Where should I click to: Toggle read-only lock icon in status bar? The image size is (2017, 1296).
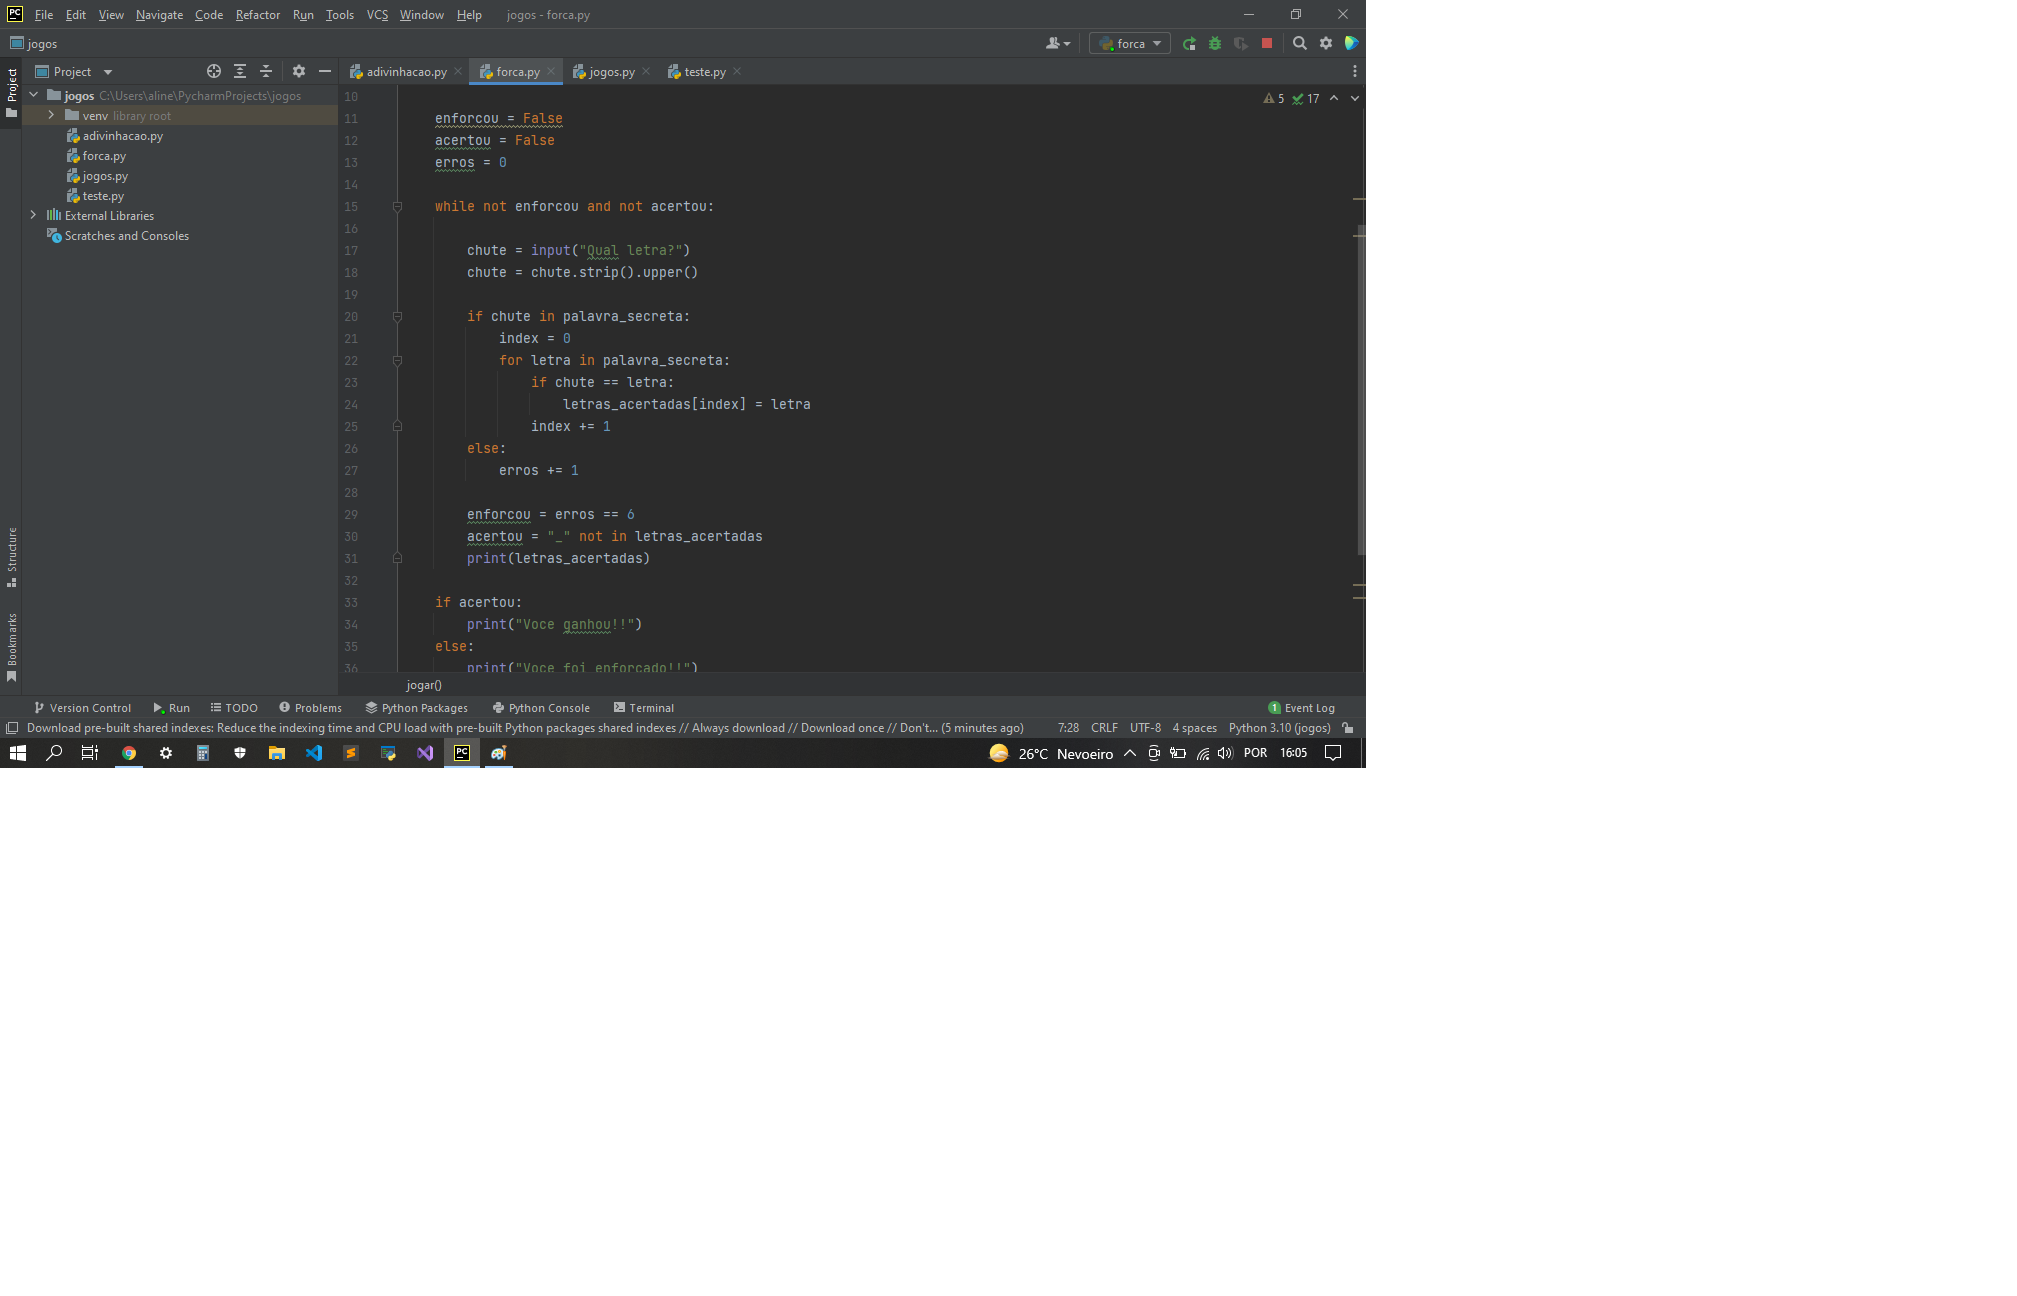click(x=1348, y=728)
